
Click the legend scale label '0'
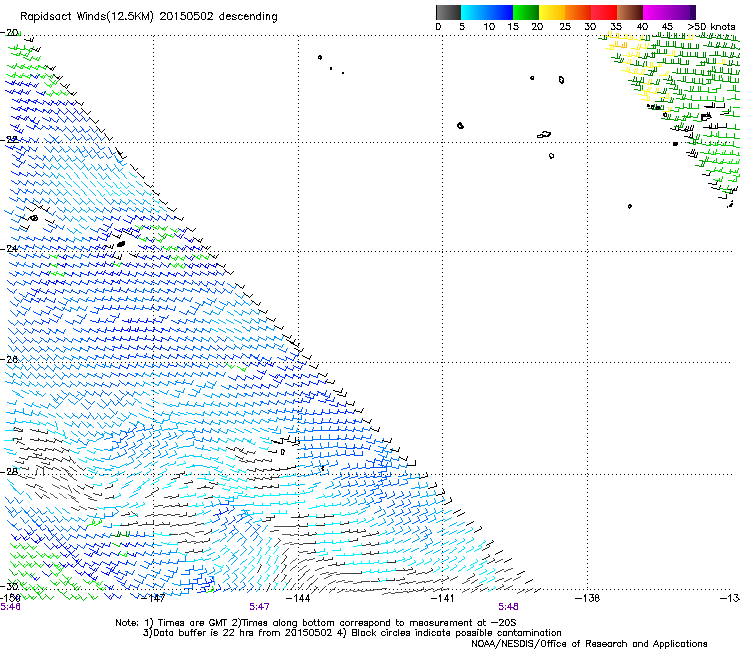pos(438,27)
